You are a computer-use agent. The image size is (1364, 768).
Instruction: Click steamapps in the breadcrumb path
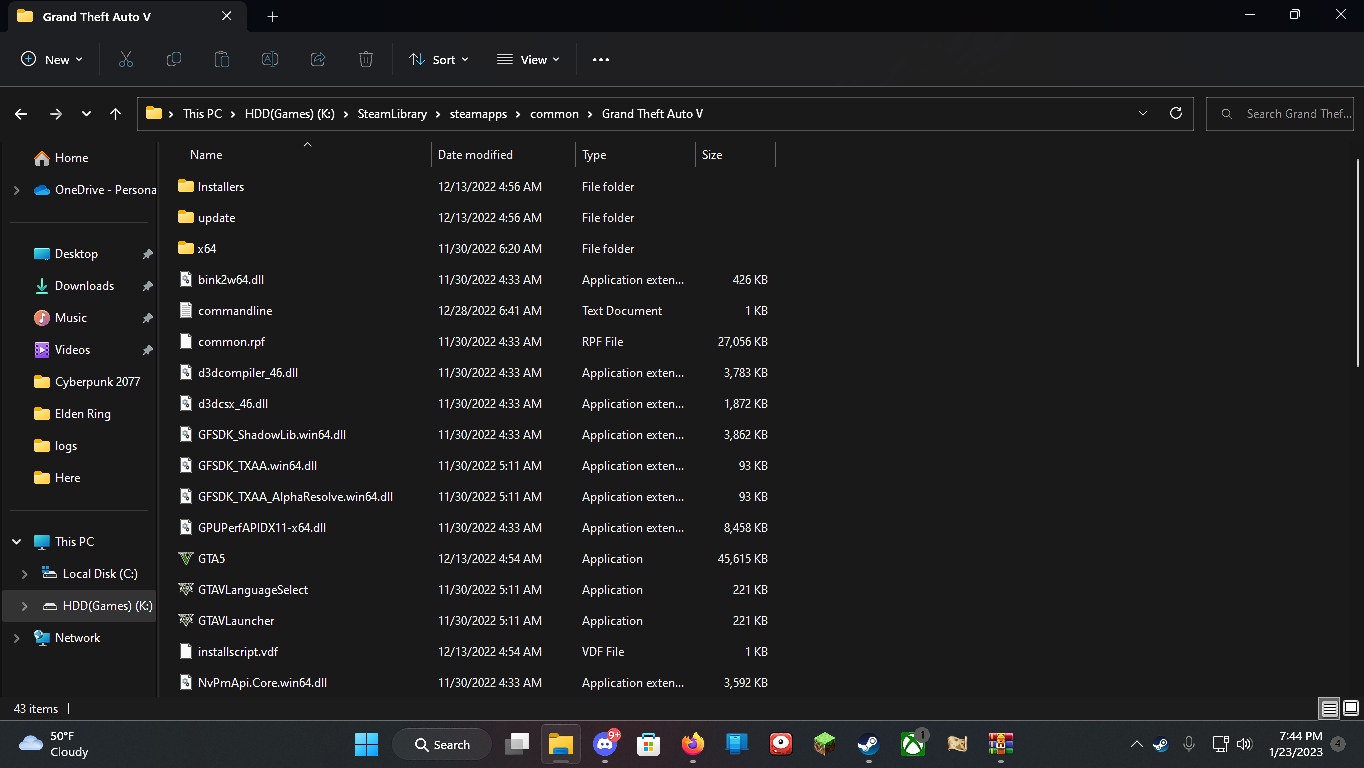pyautogui.click(x=479, y=114)
